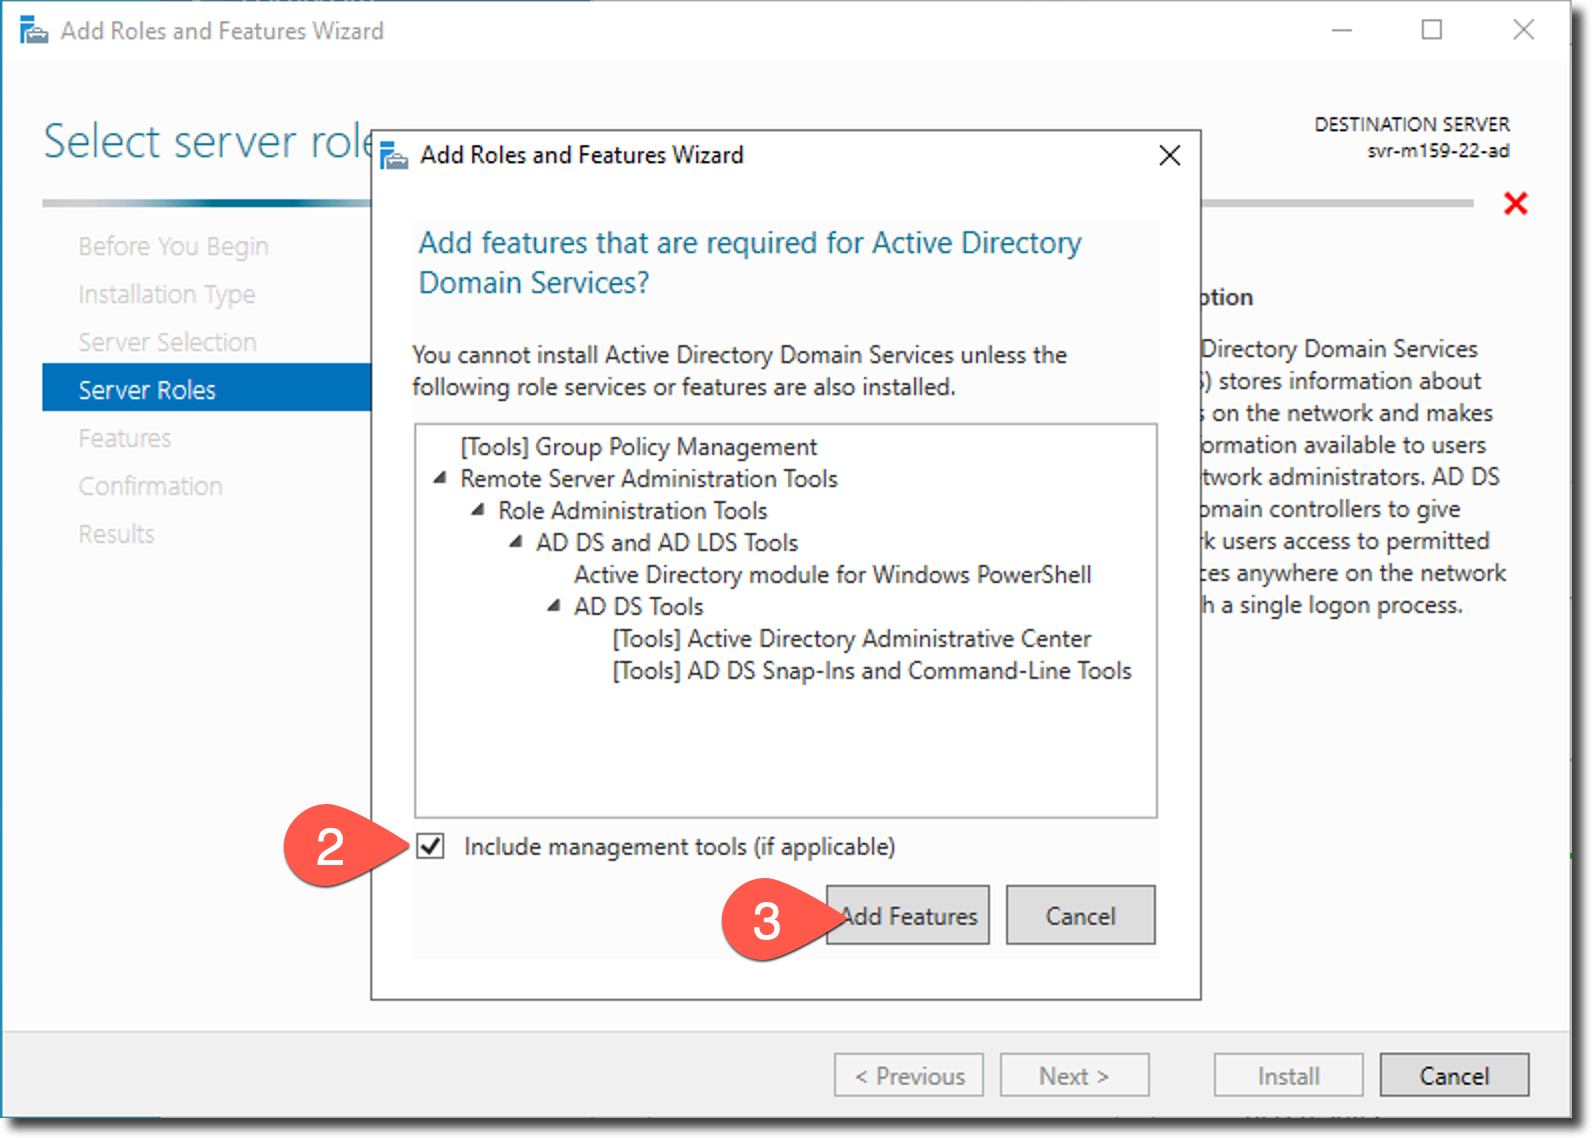
Task: Open the Server Selection step
Action: coord(168,342)
